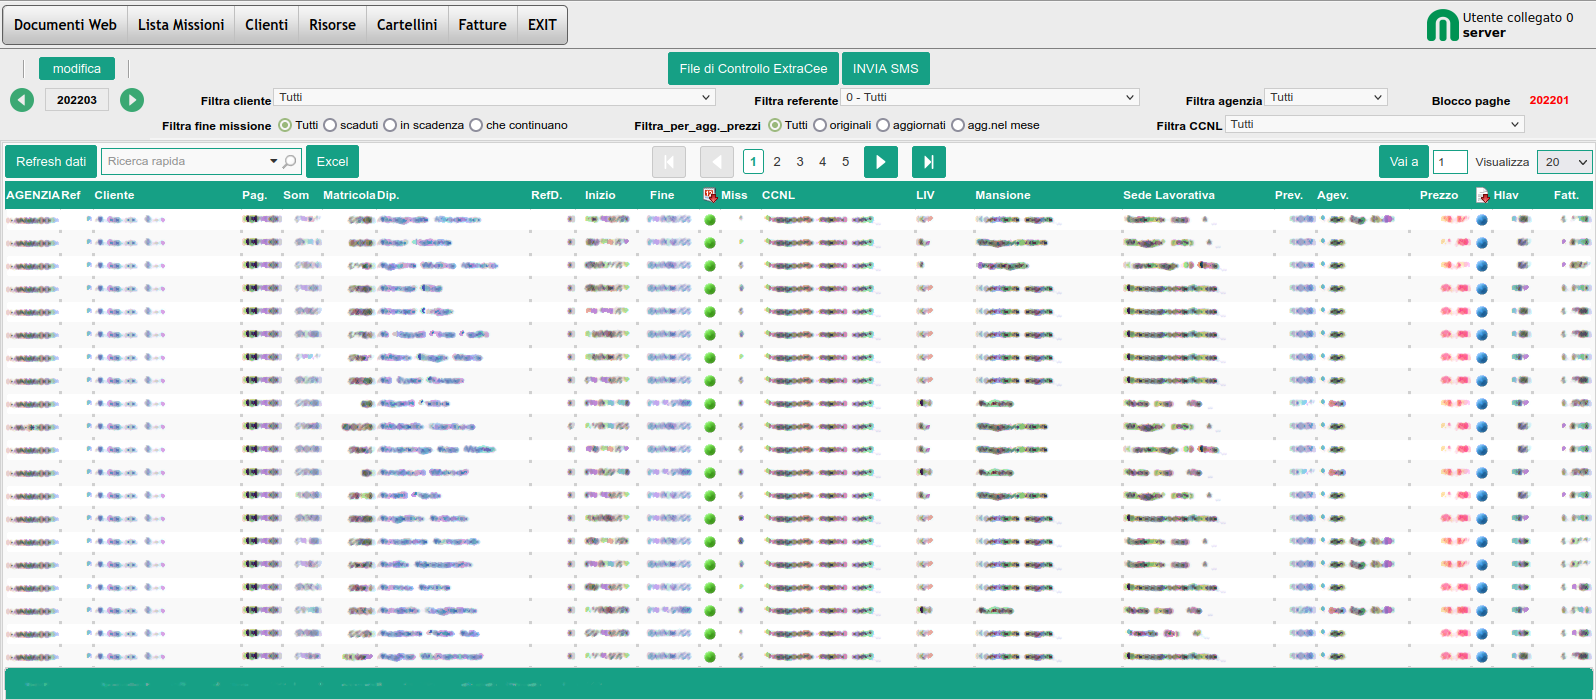Go to the previous results page
The height and width of the screenshot is (700, 1596).
click(x=717, y=162)
